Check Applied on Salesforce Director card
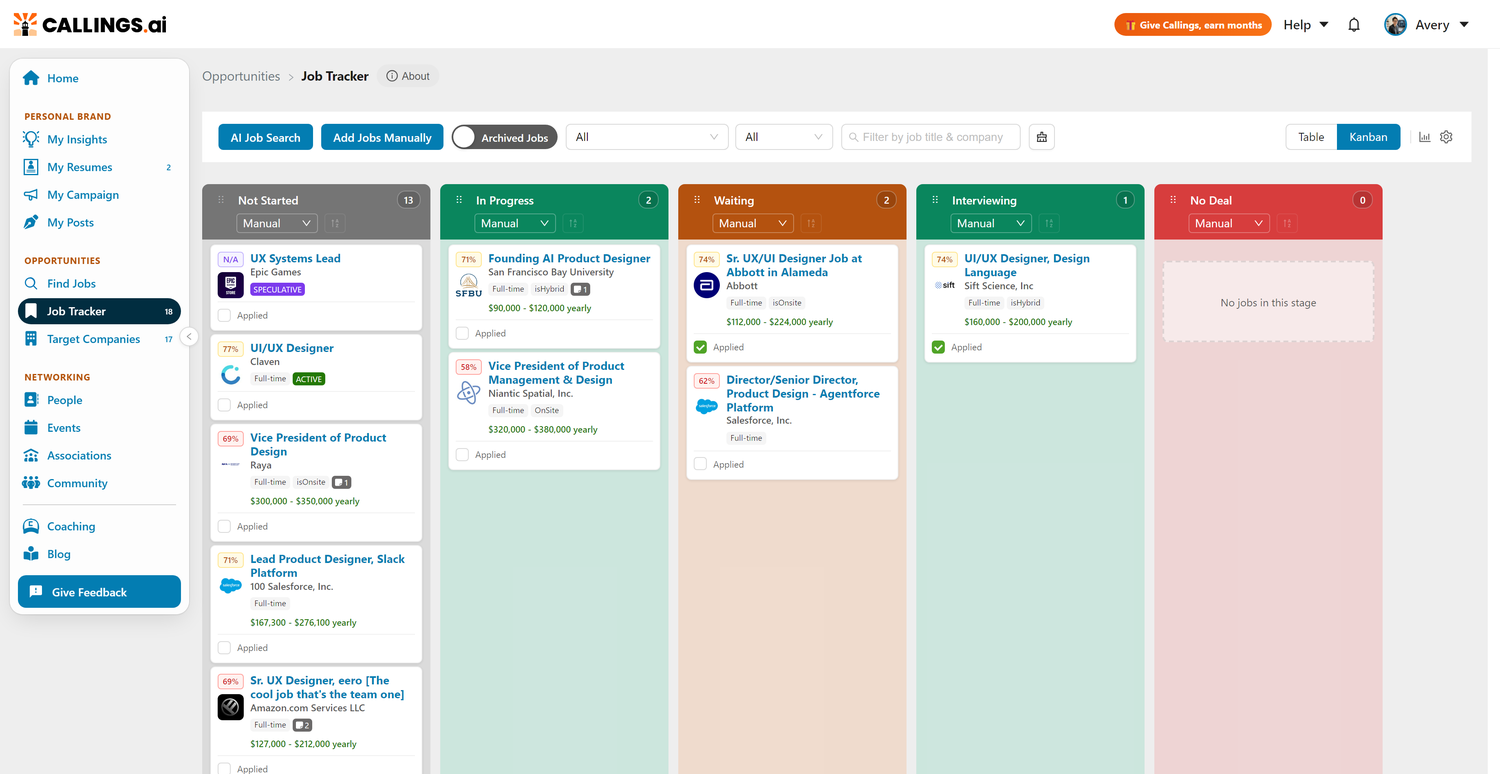Image resolution: width=1500 pixels, height=774 pixels. click(700, 464)
